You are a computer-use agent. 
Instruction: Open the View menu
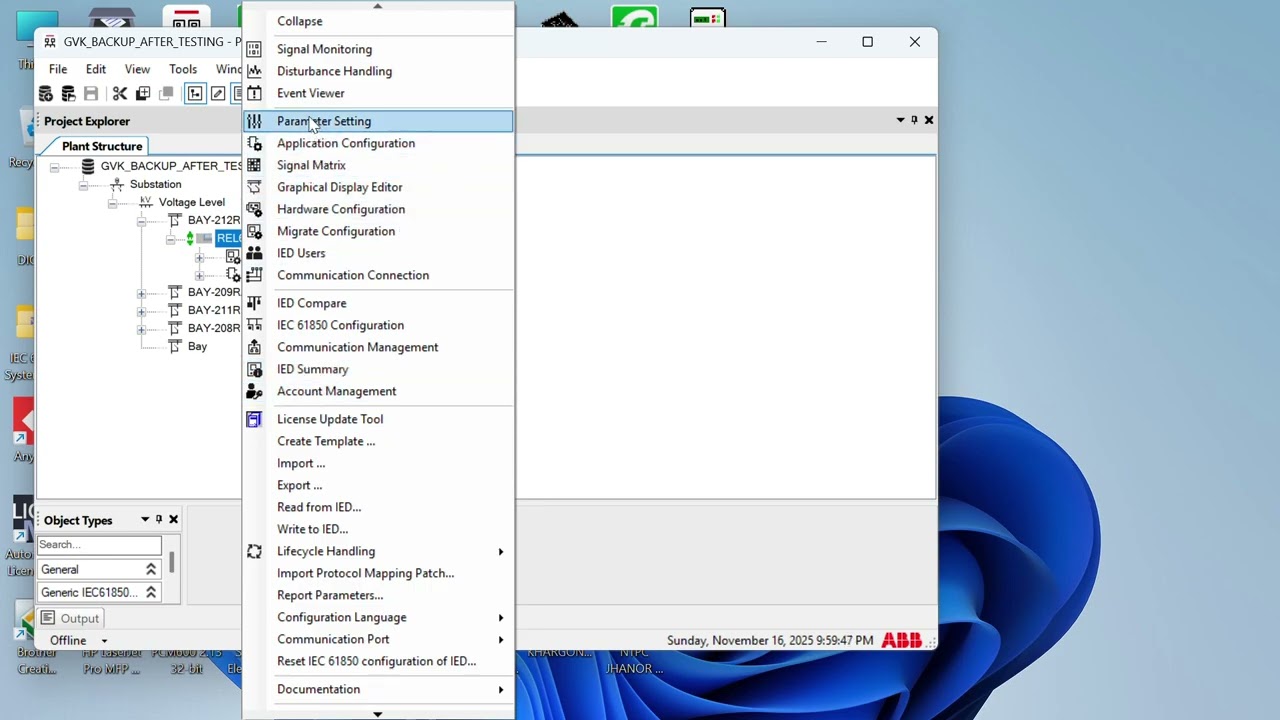pyautogui.click(x=137, y=69)
